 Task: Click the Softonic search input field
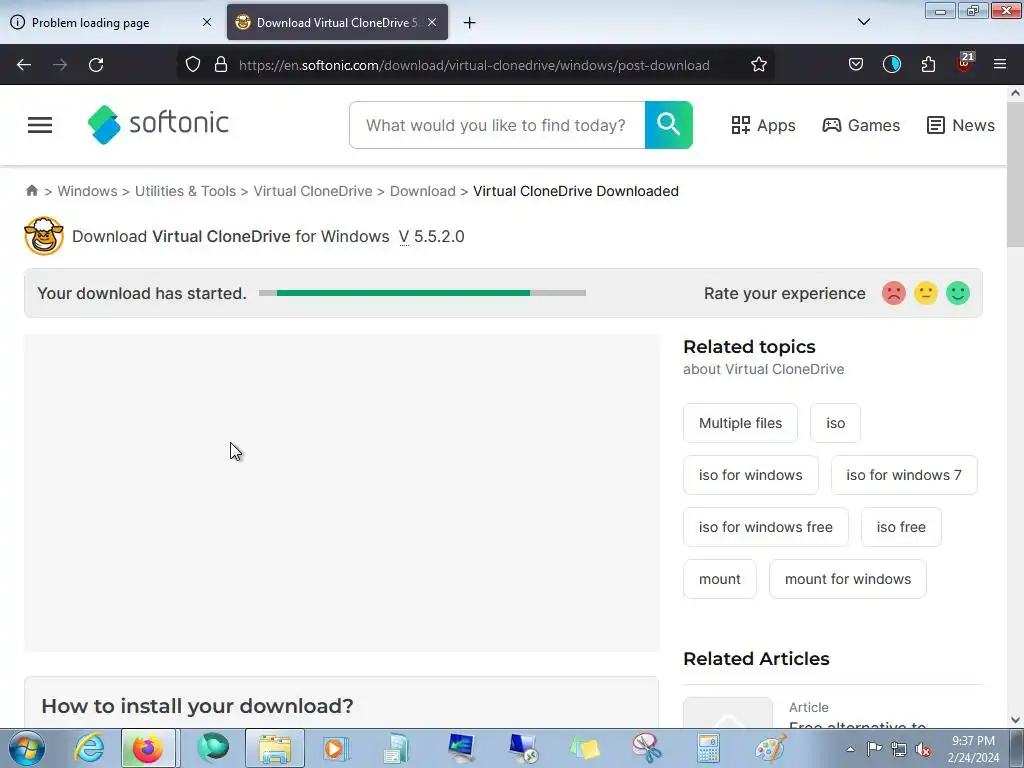[497, 125]
